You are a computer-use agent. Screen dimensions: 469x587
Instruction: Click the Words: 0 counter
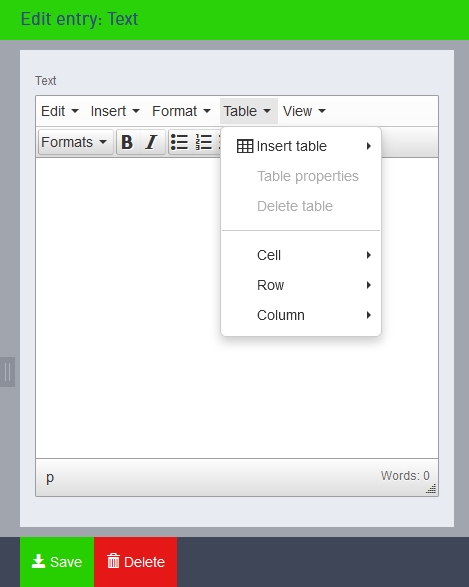(x=405, y=476)
